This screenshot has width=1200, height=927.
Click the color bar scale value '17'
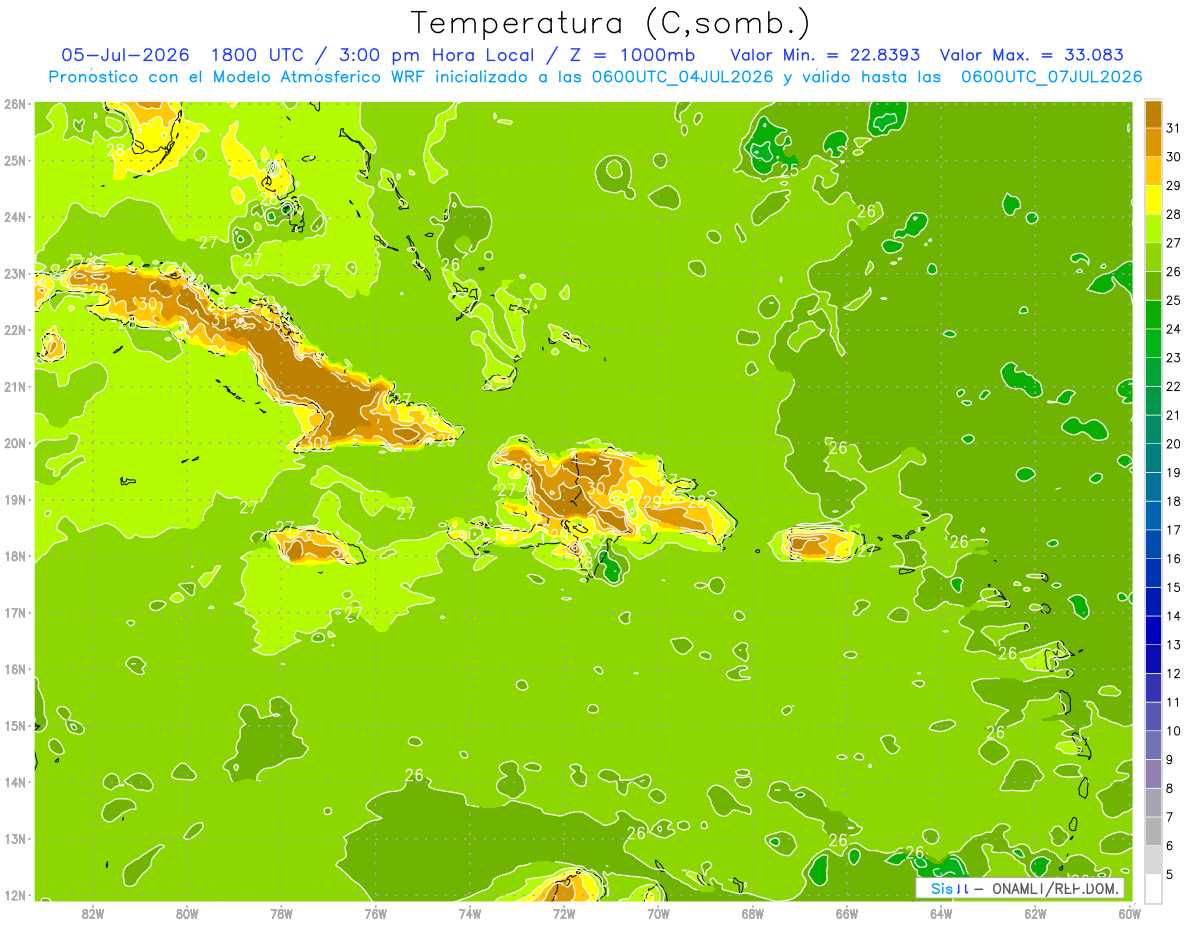point(1173,530)
